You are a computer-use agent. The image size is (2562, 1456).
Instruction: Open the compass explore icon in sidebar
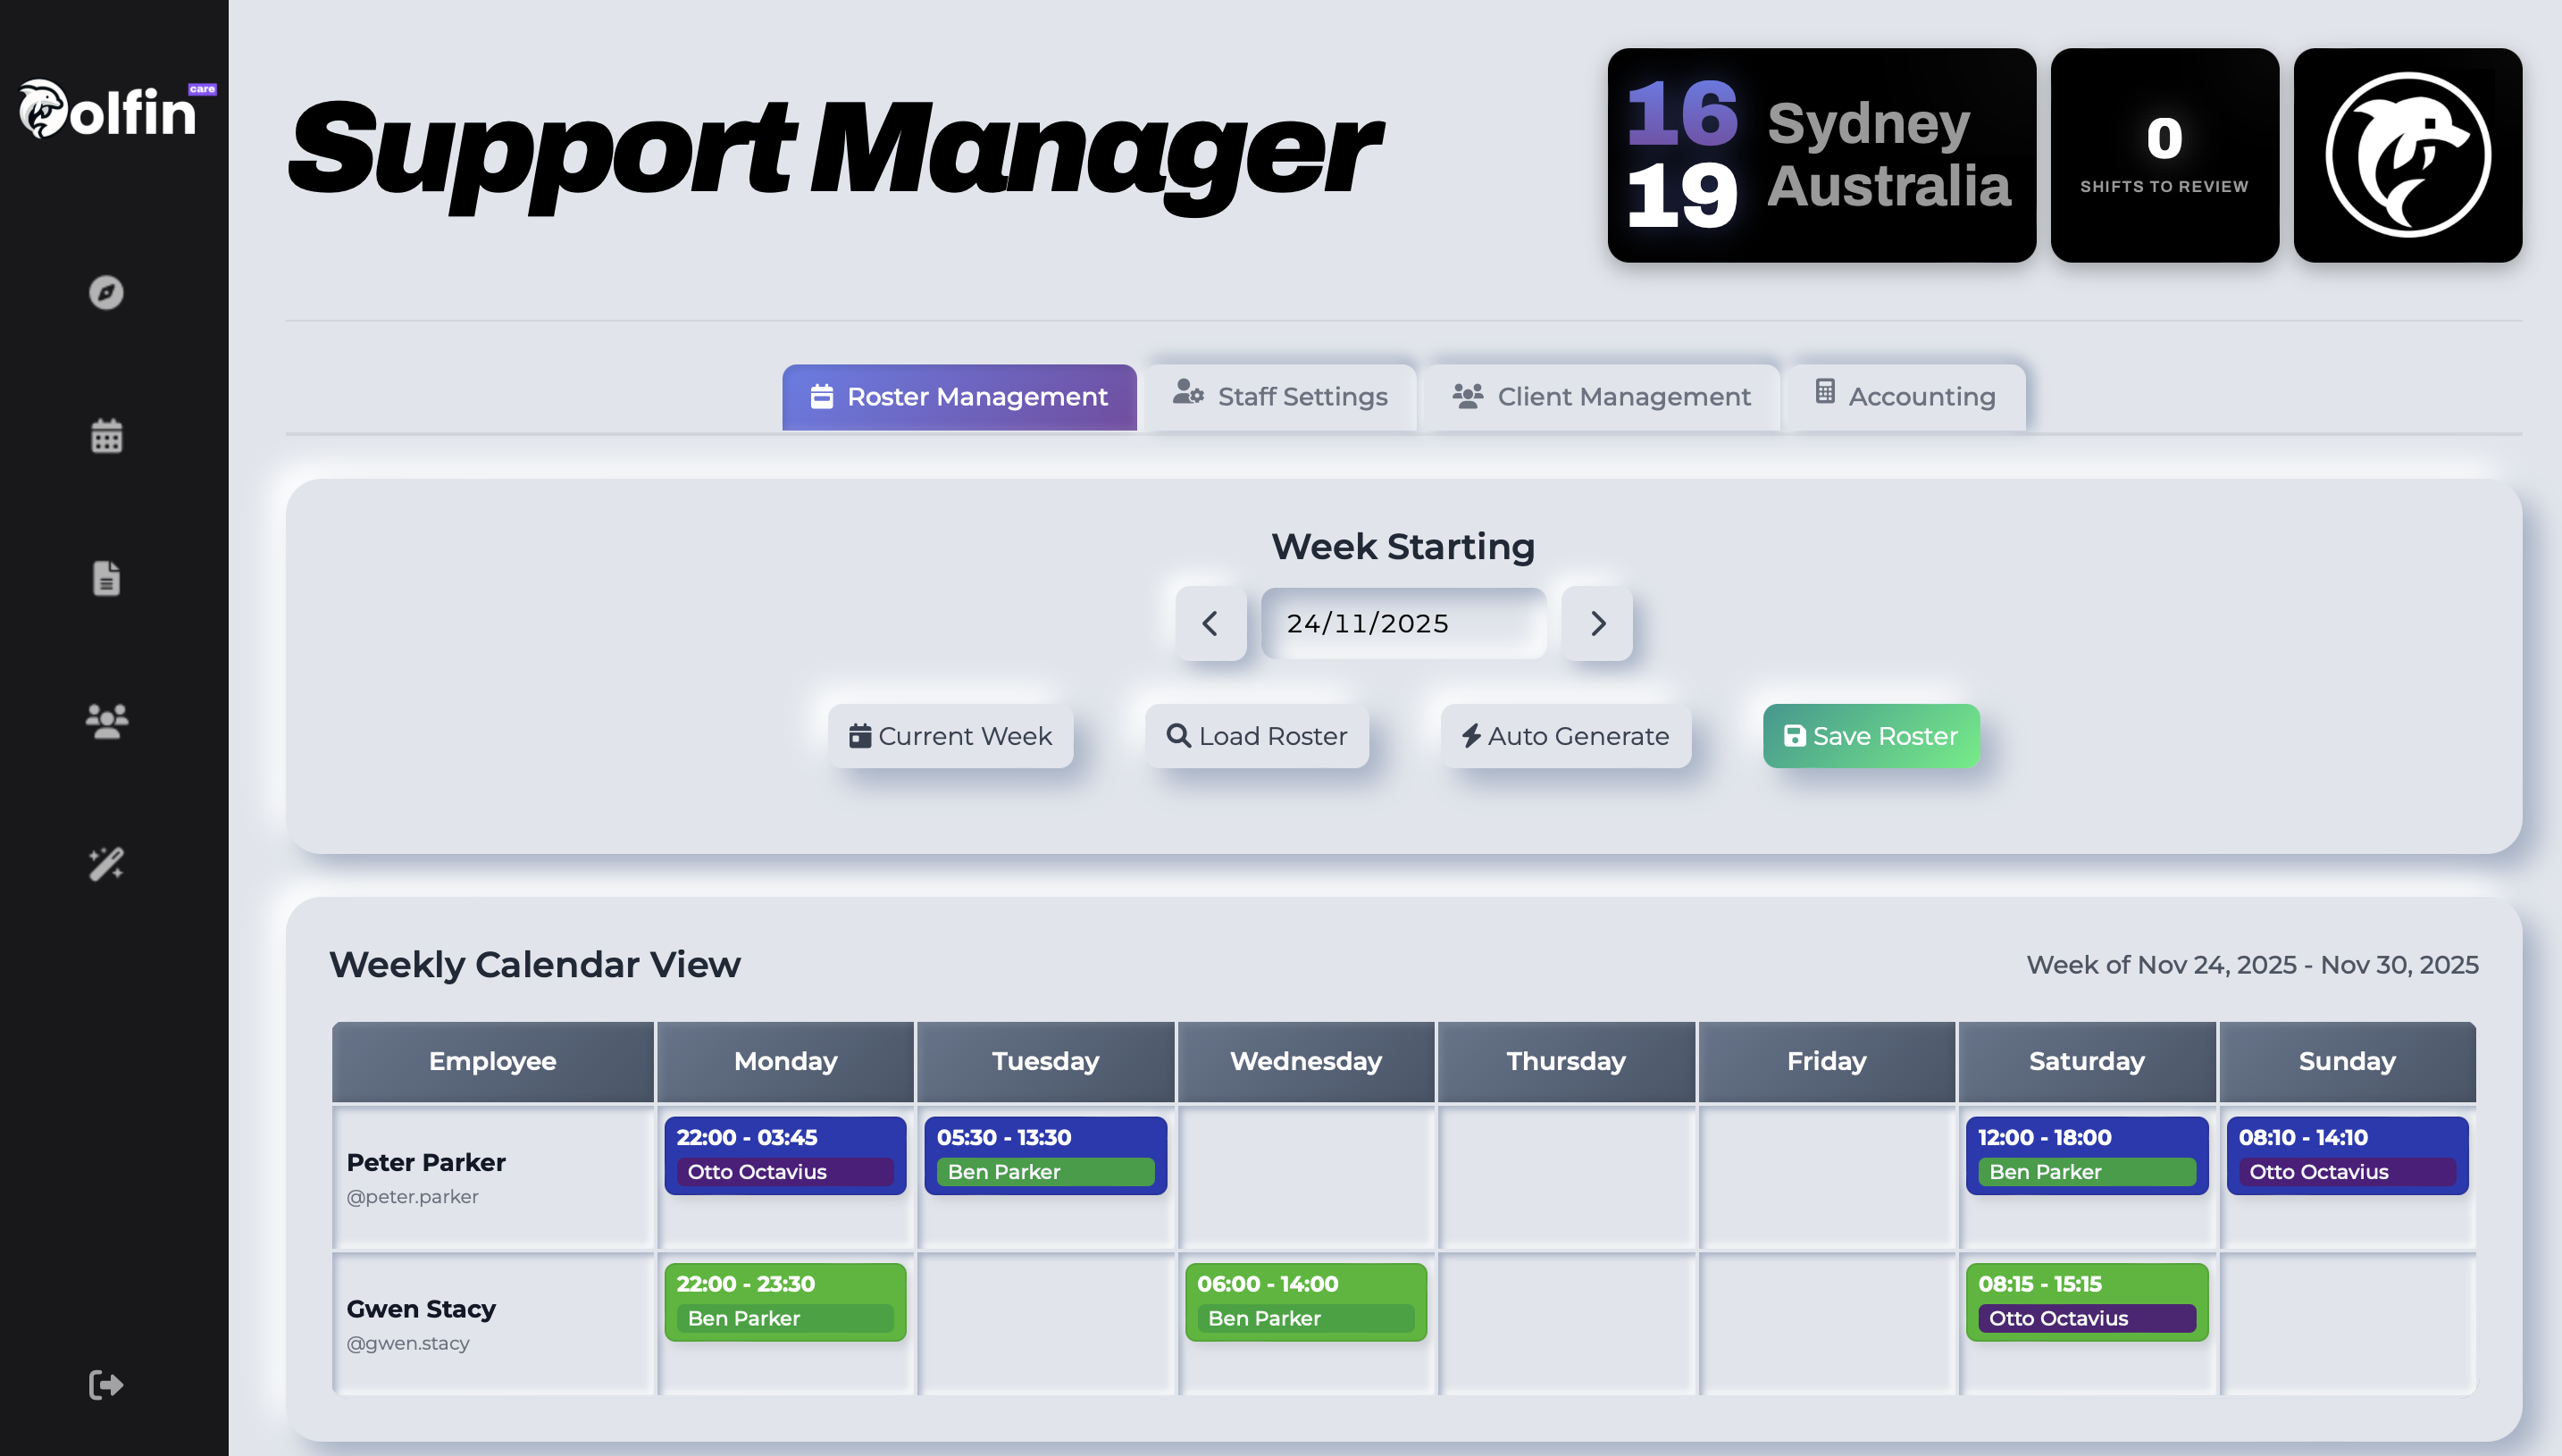coord(106,293)
